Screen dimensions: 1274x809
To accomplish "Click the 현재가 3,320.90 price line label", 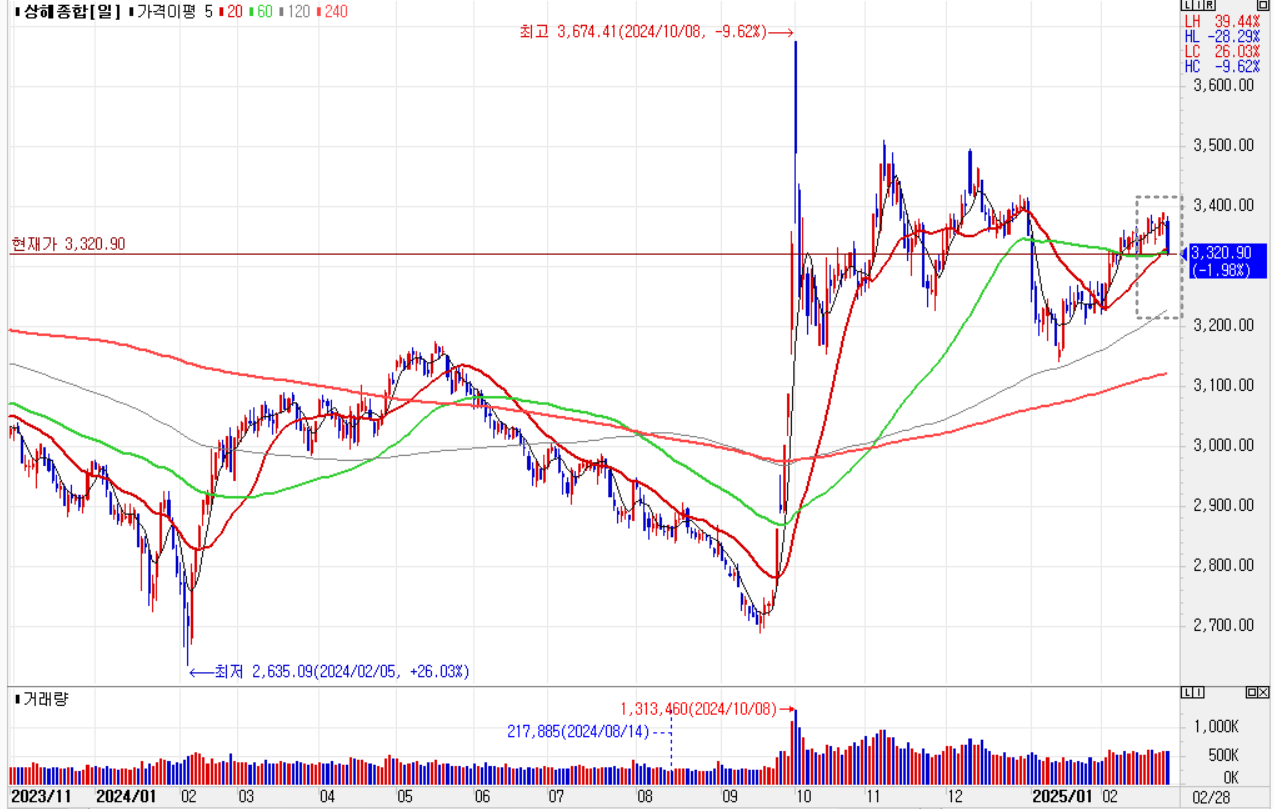I will tap(68, 244).
